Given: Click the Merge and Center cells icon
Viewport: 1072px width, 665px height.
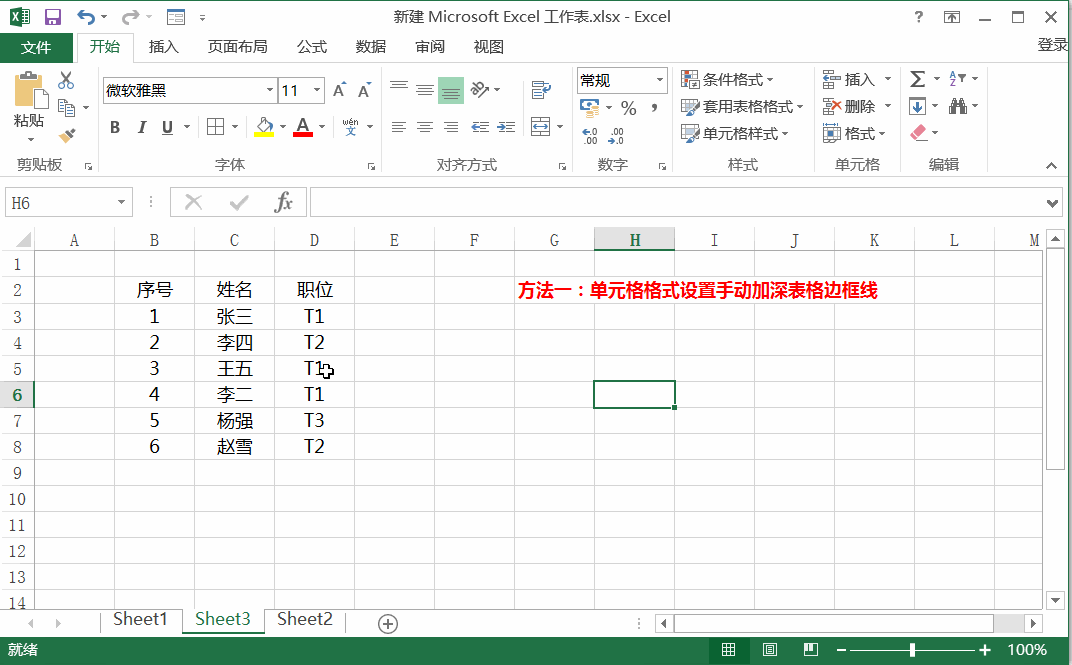Looking at the screenshot, I should click(x=541, y=127).
